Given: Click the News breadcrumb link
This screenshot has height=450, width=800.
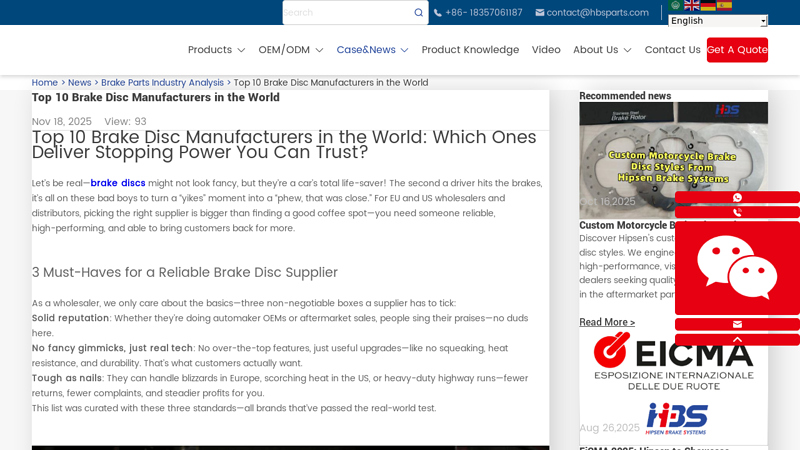Looking at the screenshot, I should tap(80, 83).
